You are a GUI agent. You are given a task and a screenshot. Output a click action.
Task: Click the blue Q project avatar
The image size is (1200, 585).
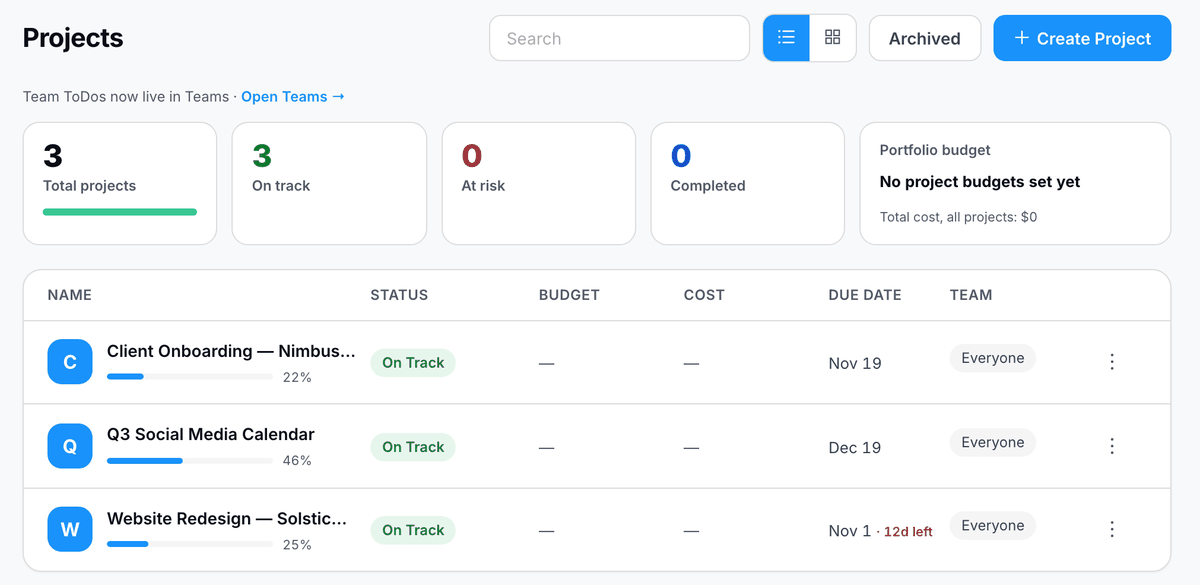point(70,446)
